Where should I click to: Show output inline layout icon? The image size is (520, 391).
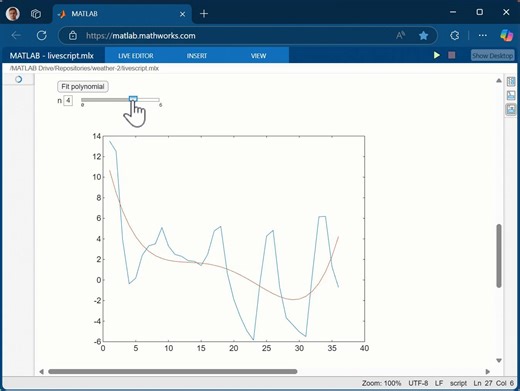tap(511, 96)
